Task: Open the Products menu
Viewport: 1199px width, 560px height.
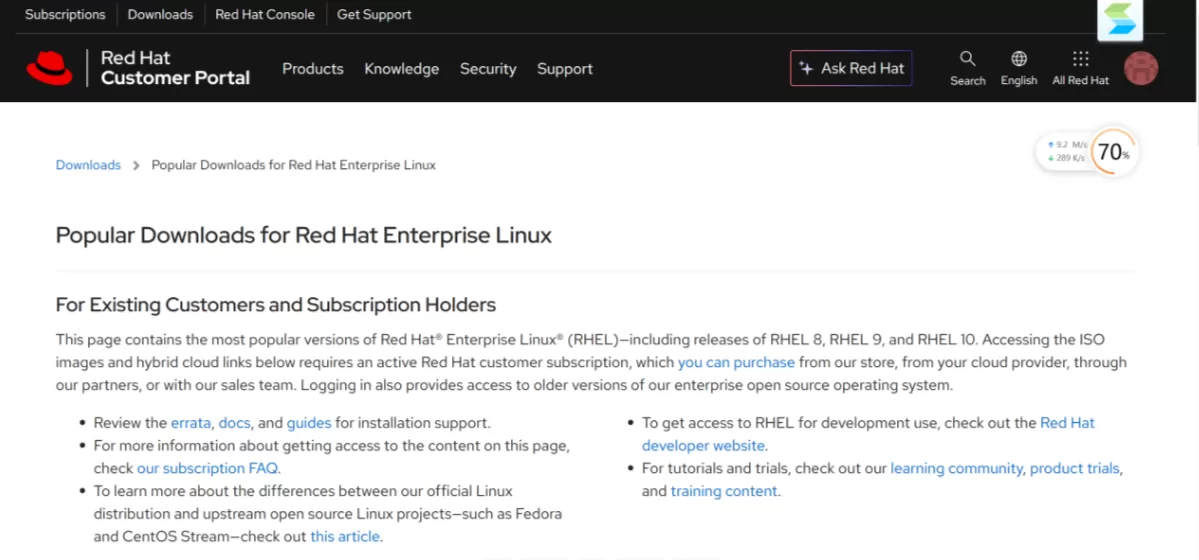Action: [x=313, y=69]
